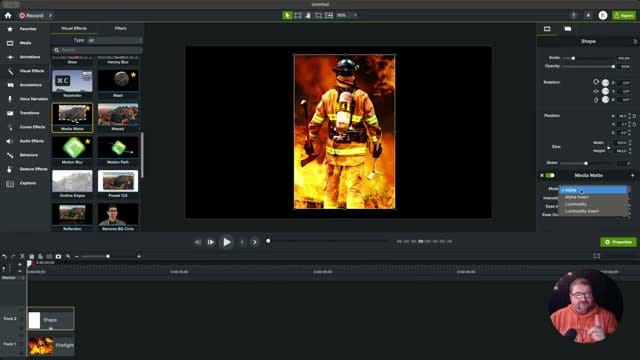
Task: Open the notifications bell icon
Action: [x=588, y=16]
